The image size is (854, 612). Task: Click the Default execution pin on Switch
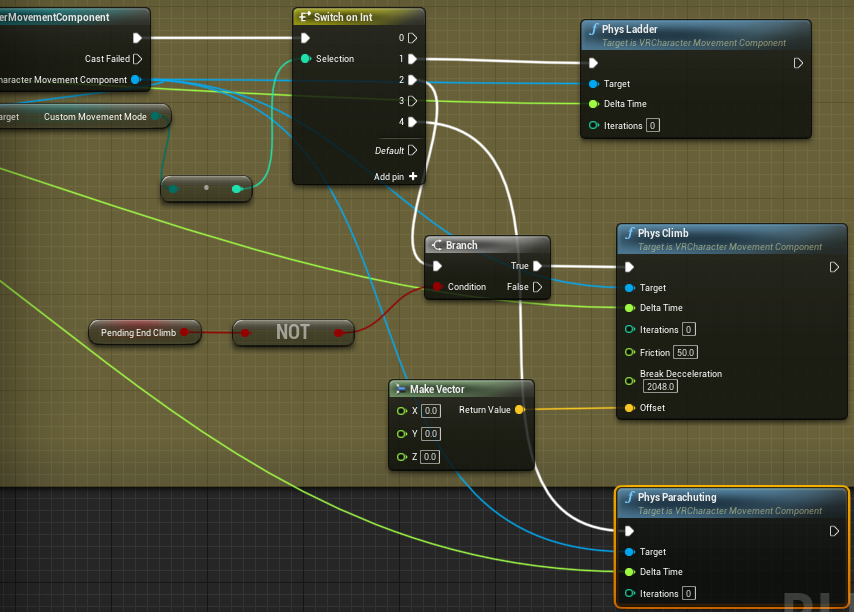(x=412, y=151)
